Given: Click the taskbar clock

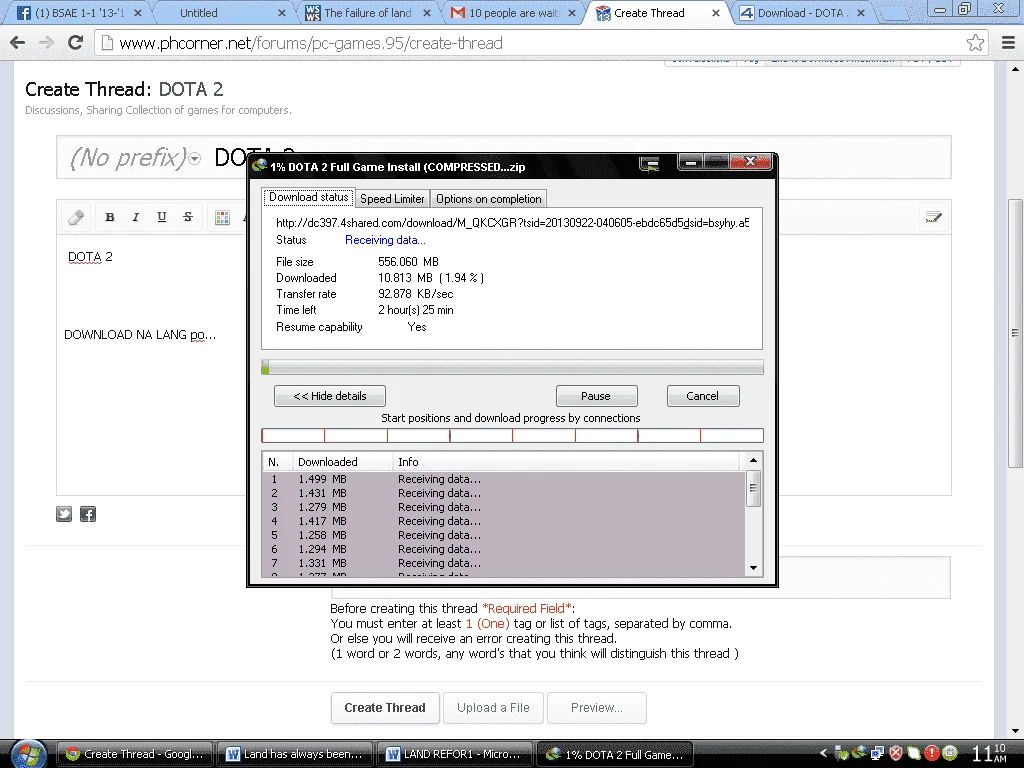Looking at the screenshot, I should [989, 754].
